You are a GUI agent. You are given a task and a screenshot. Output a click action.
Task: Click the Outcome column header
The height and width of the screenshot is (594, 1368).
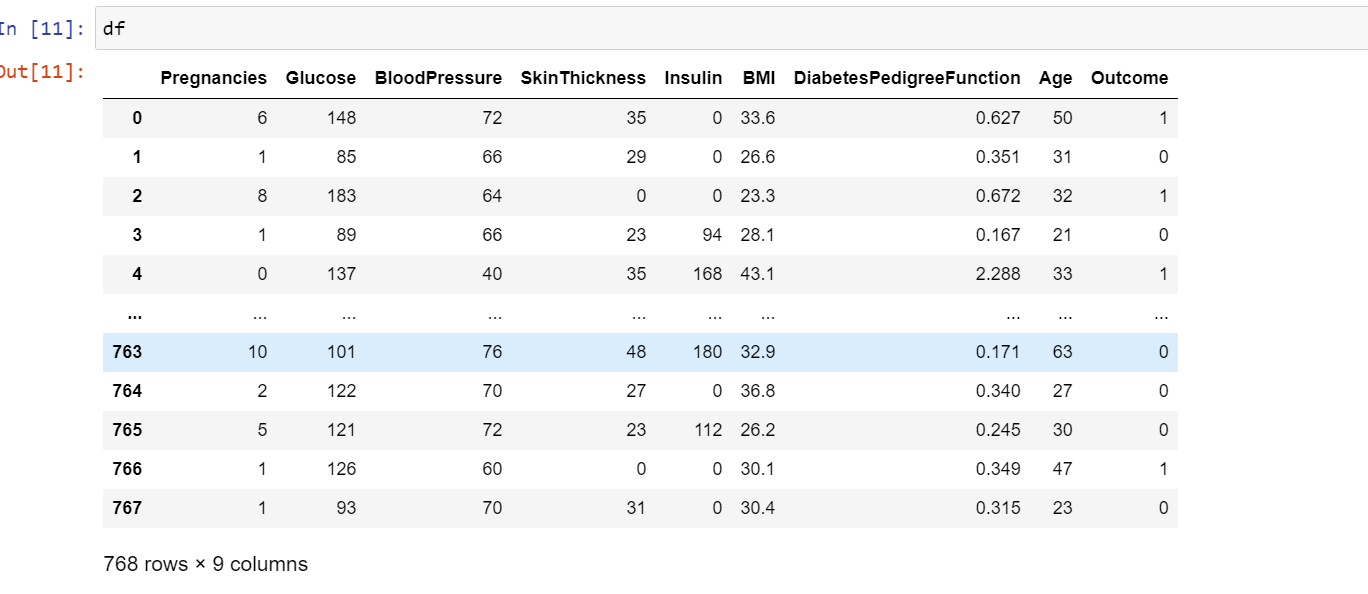[x=1130, y=78]
